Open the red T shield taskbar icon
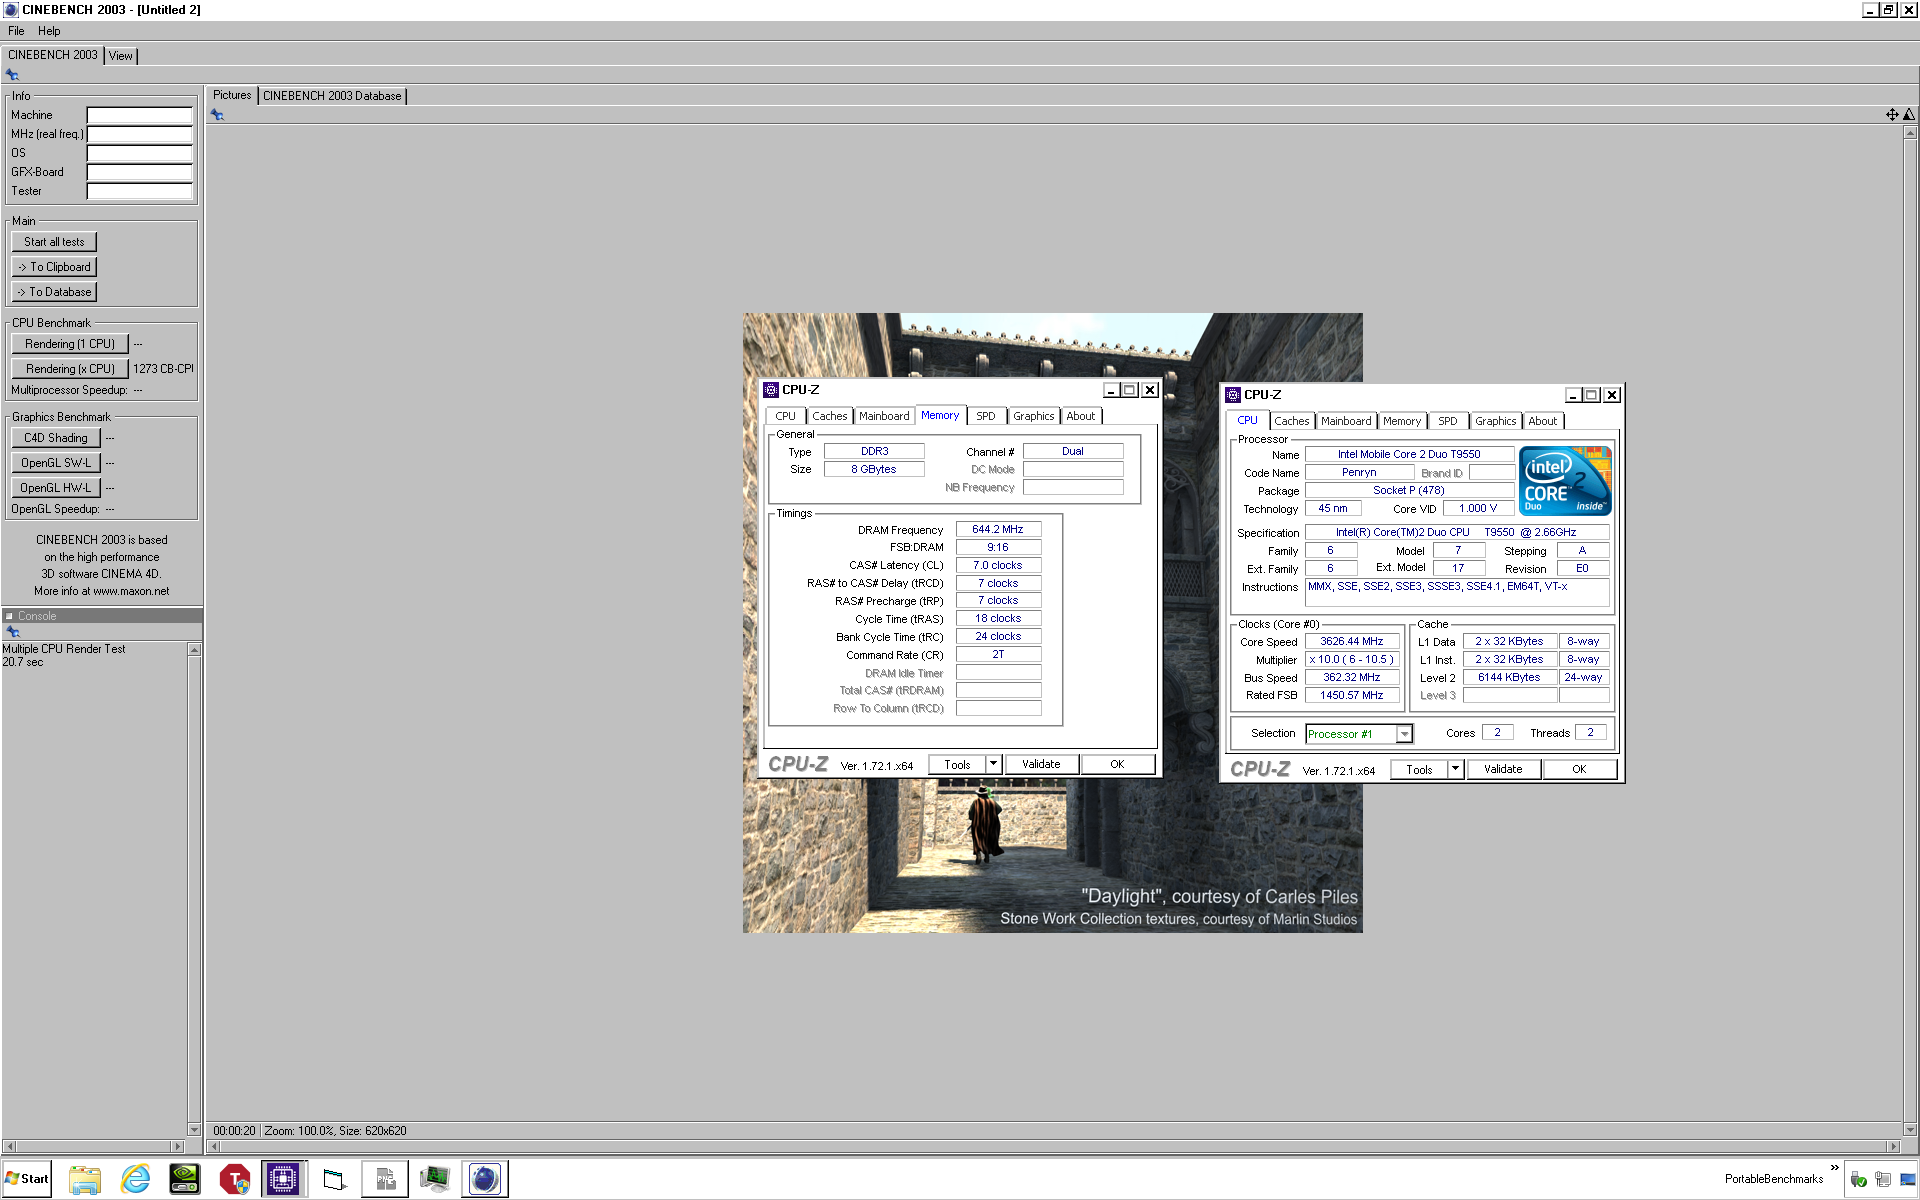1920x1200 pixels. (235, 1179)
